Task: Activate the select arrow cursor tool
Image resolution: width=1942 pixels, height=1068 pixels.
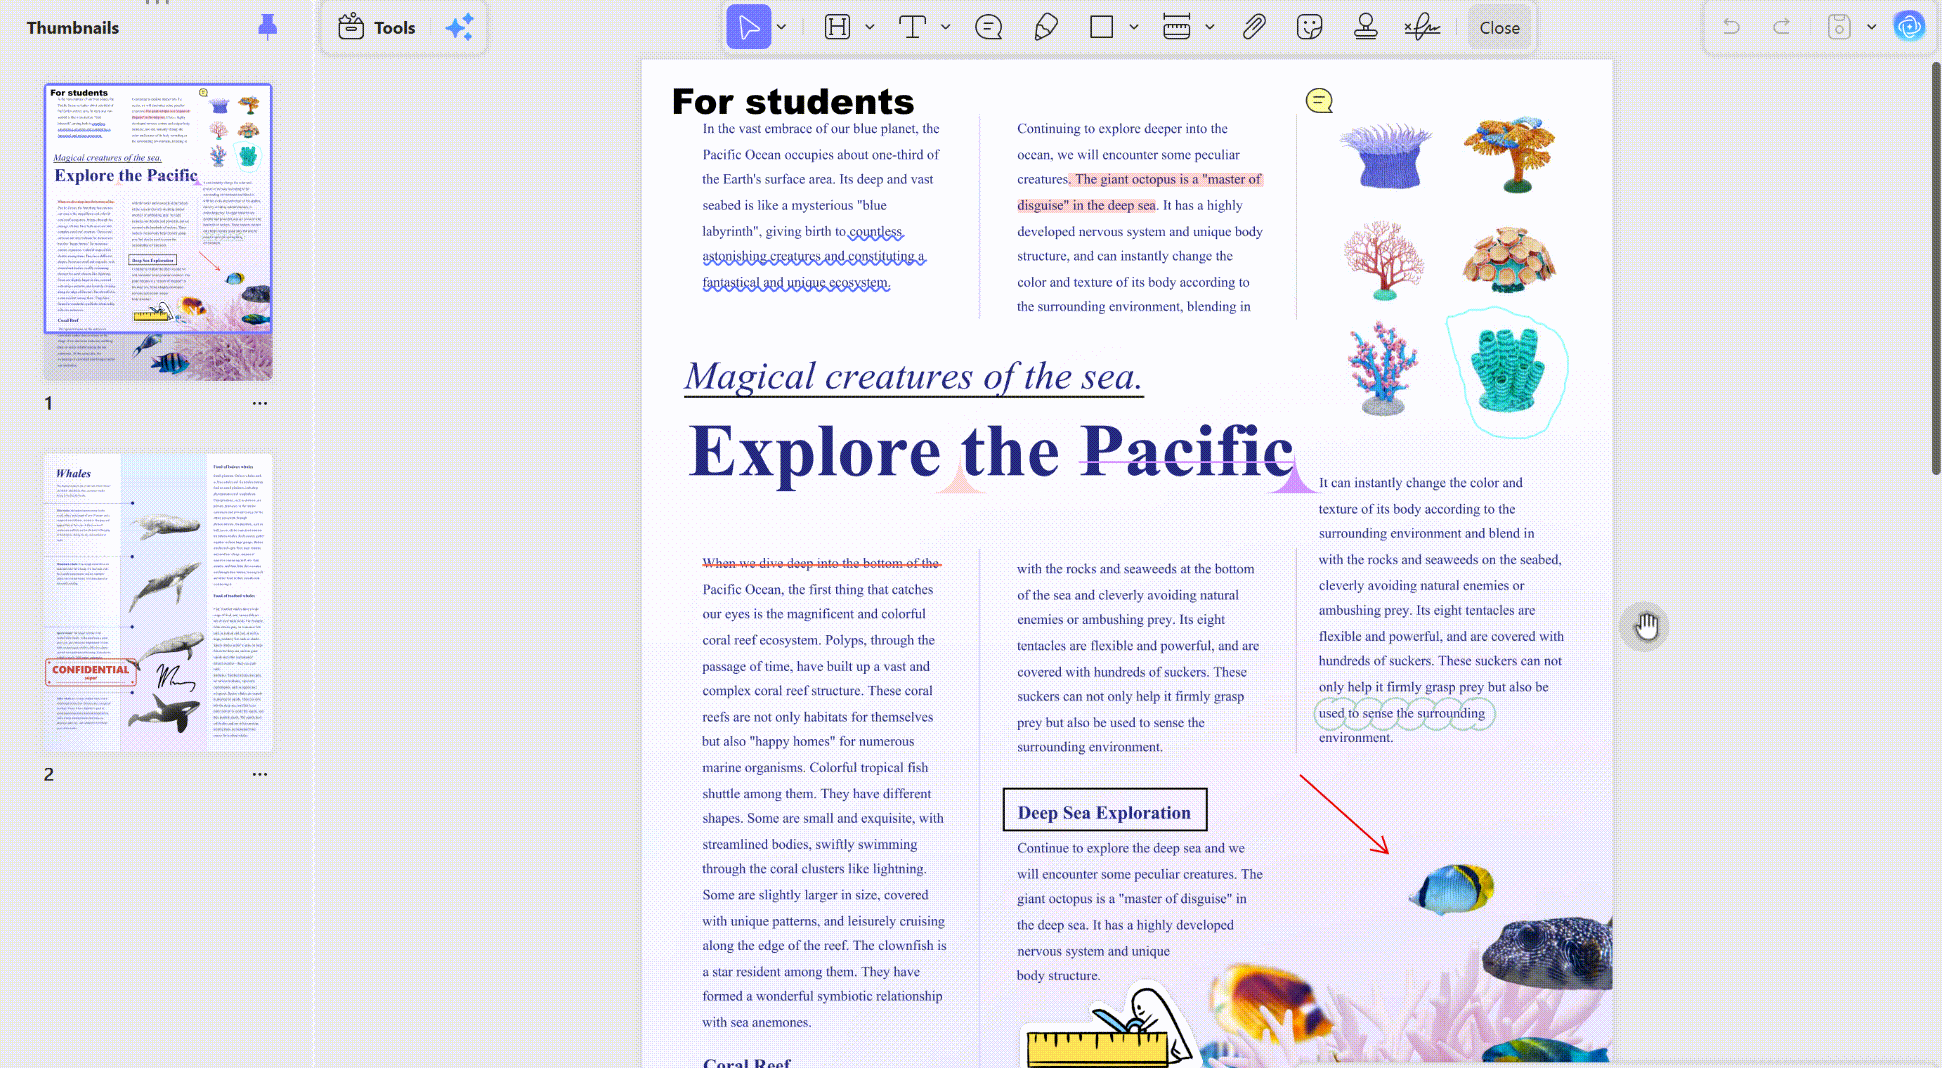Action: pyautogui.click(x=748, y=27)
